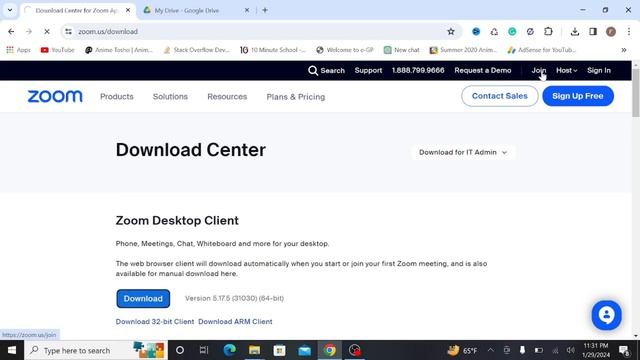Click Sign In in the header
Viewport: 640px width, 360px height.
[599, 71]
